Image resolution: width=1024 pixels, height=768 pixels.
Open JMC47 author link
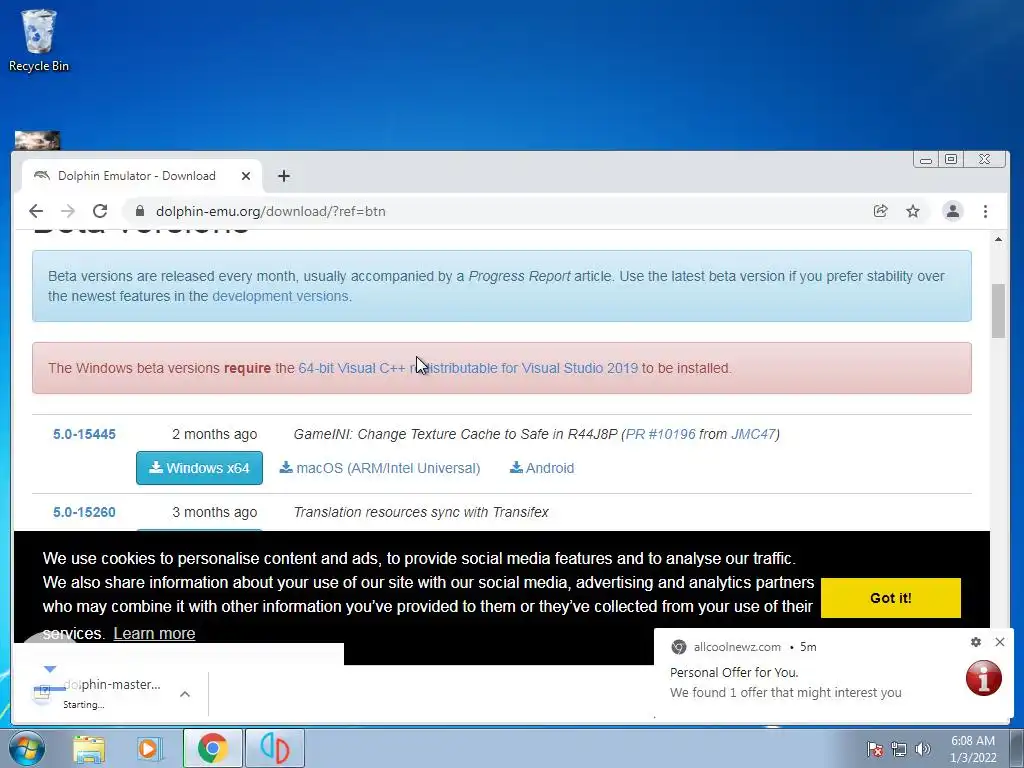(753, 434)
